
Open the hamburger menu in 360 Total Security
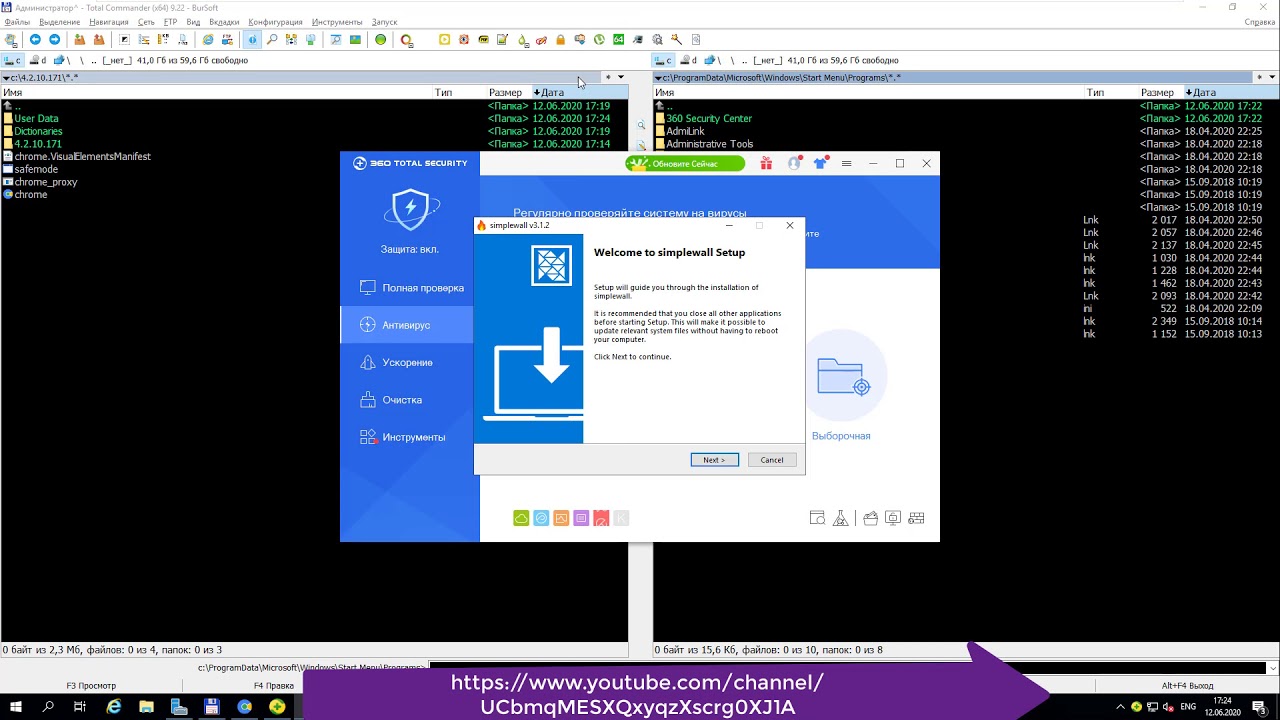click(846, 163)
